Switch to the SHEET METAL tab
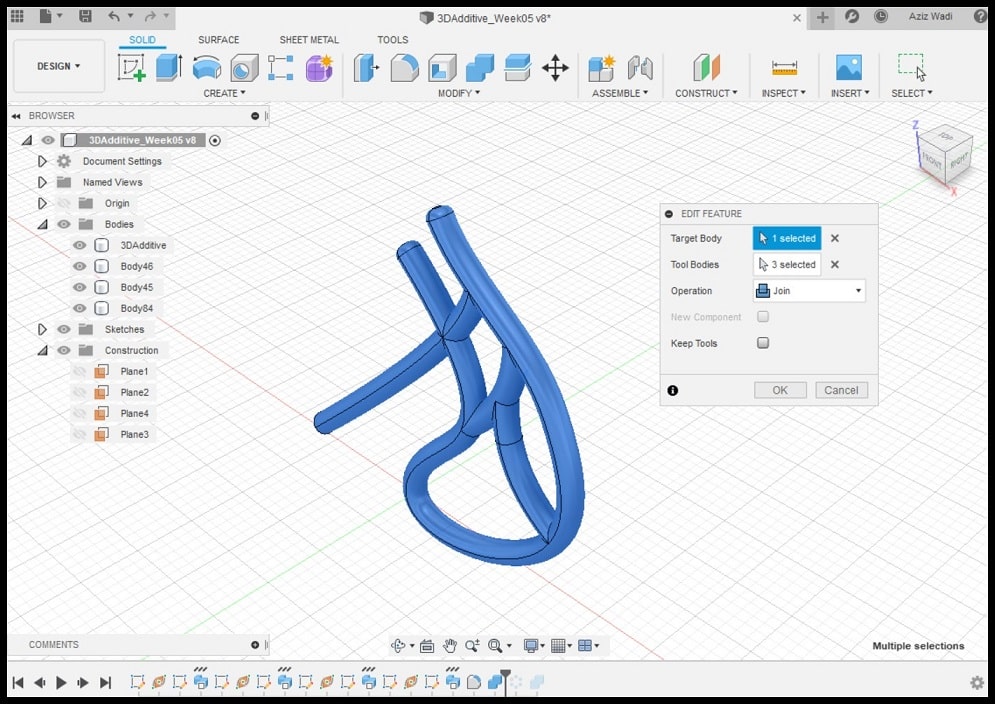The height and width of the screenshot is (704, 995). (309, 39)
